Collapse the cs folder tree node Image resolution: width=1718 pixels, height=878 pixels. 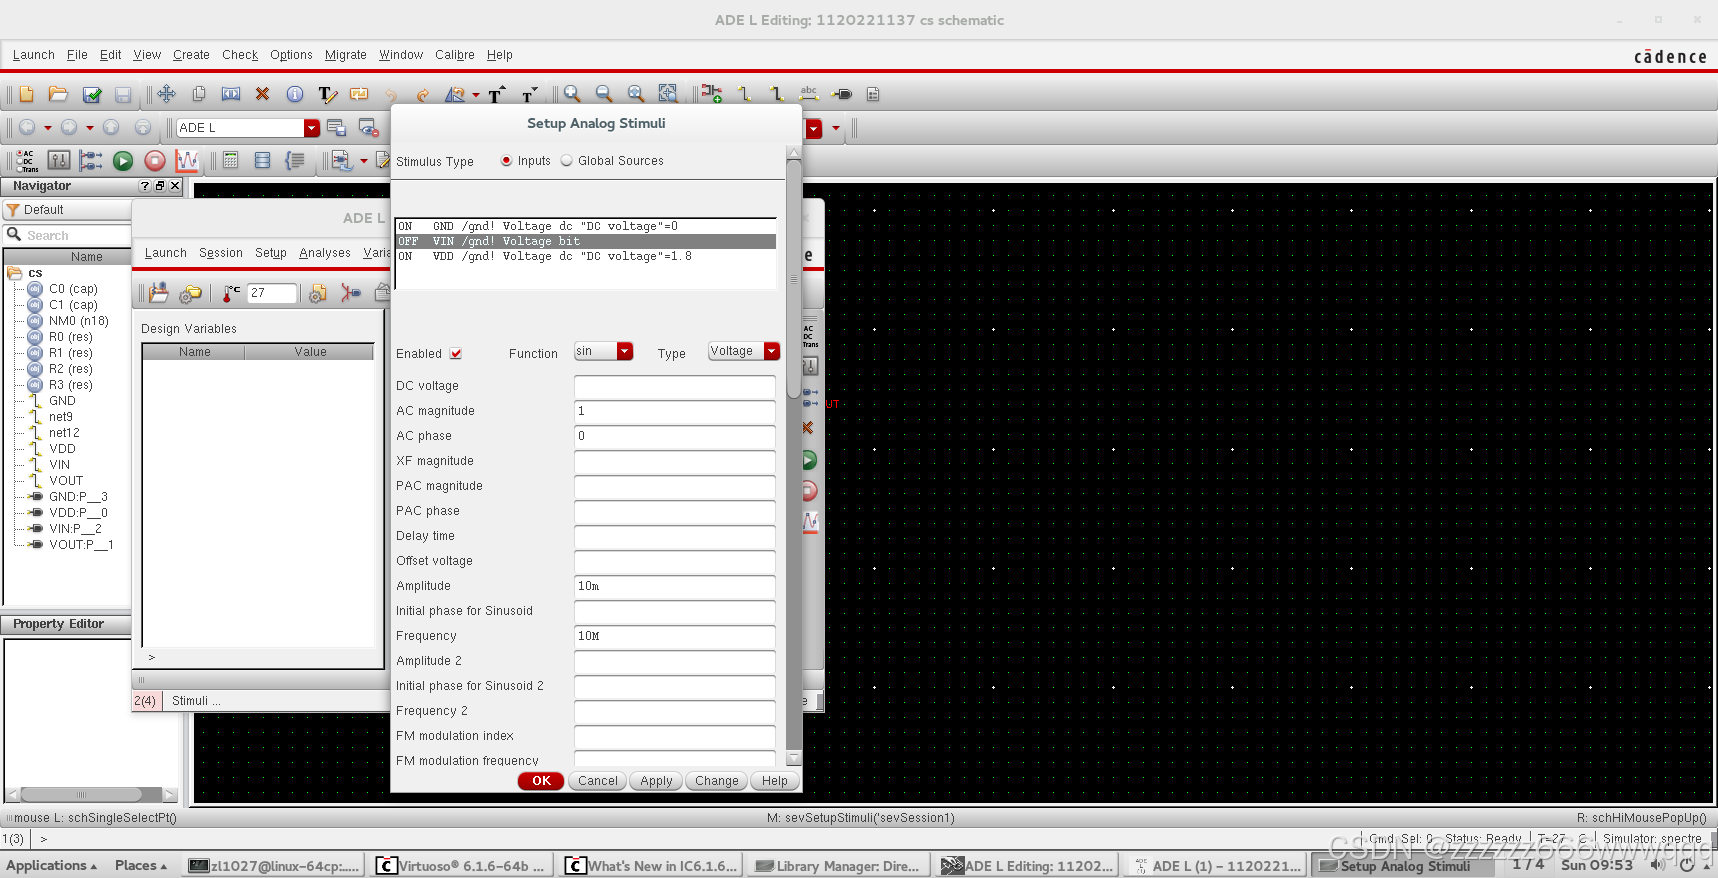click(15, 273)
